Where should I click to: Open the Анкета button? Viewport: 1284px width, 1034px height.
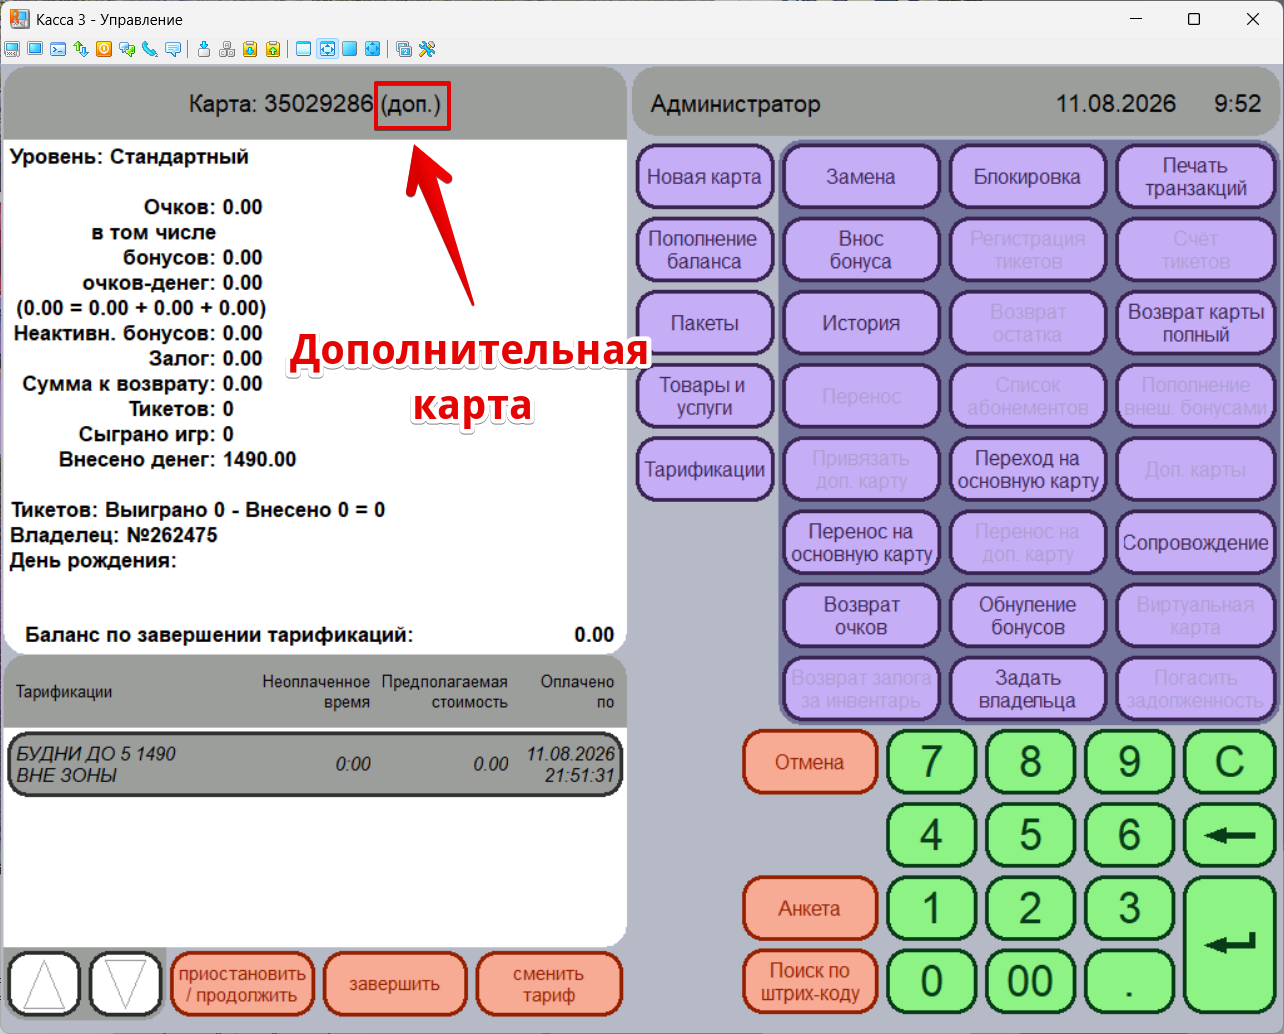810,908
